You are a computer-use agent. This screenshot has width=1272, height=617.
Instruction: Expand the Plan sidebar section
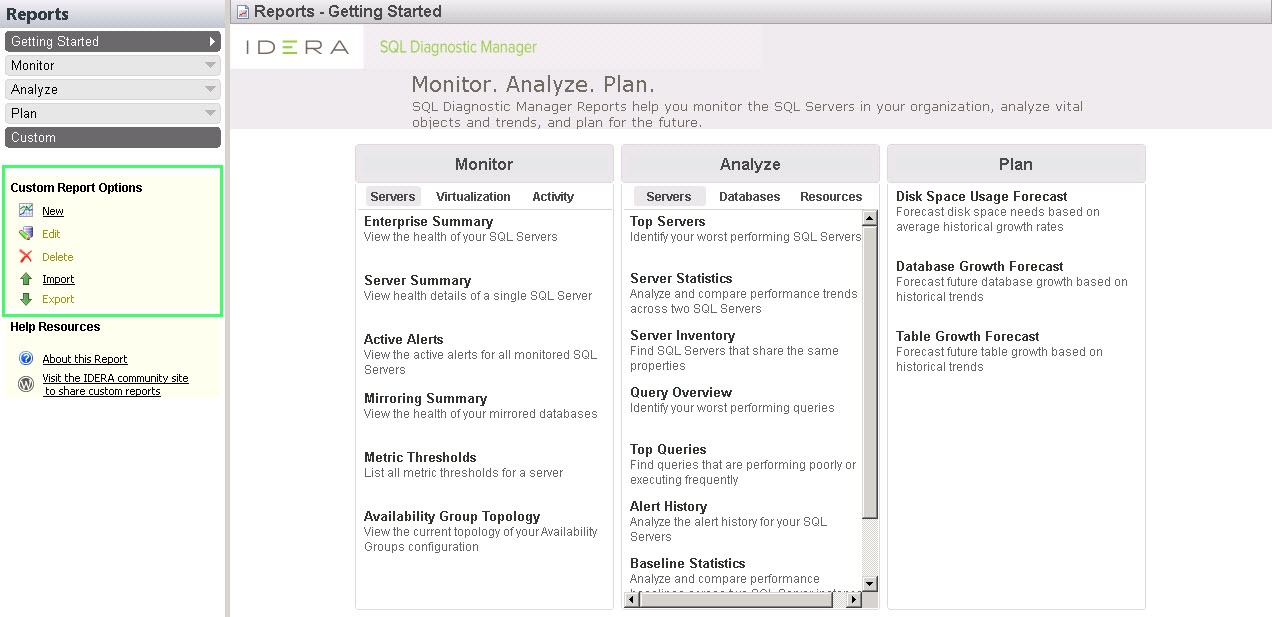point(113,113)
